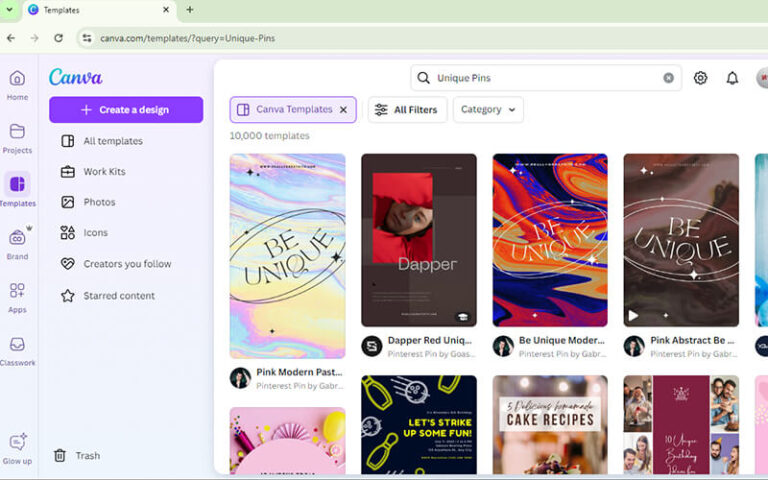Open the Dapper Red template thumbnail

419,240
